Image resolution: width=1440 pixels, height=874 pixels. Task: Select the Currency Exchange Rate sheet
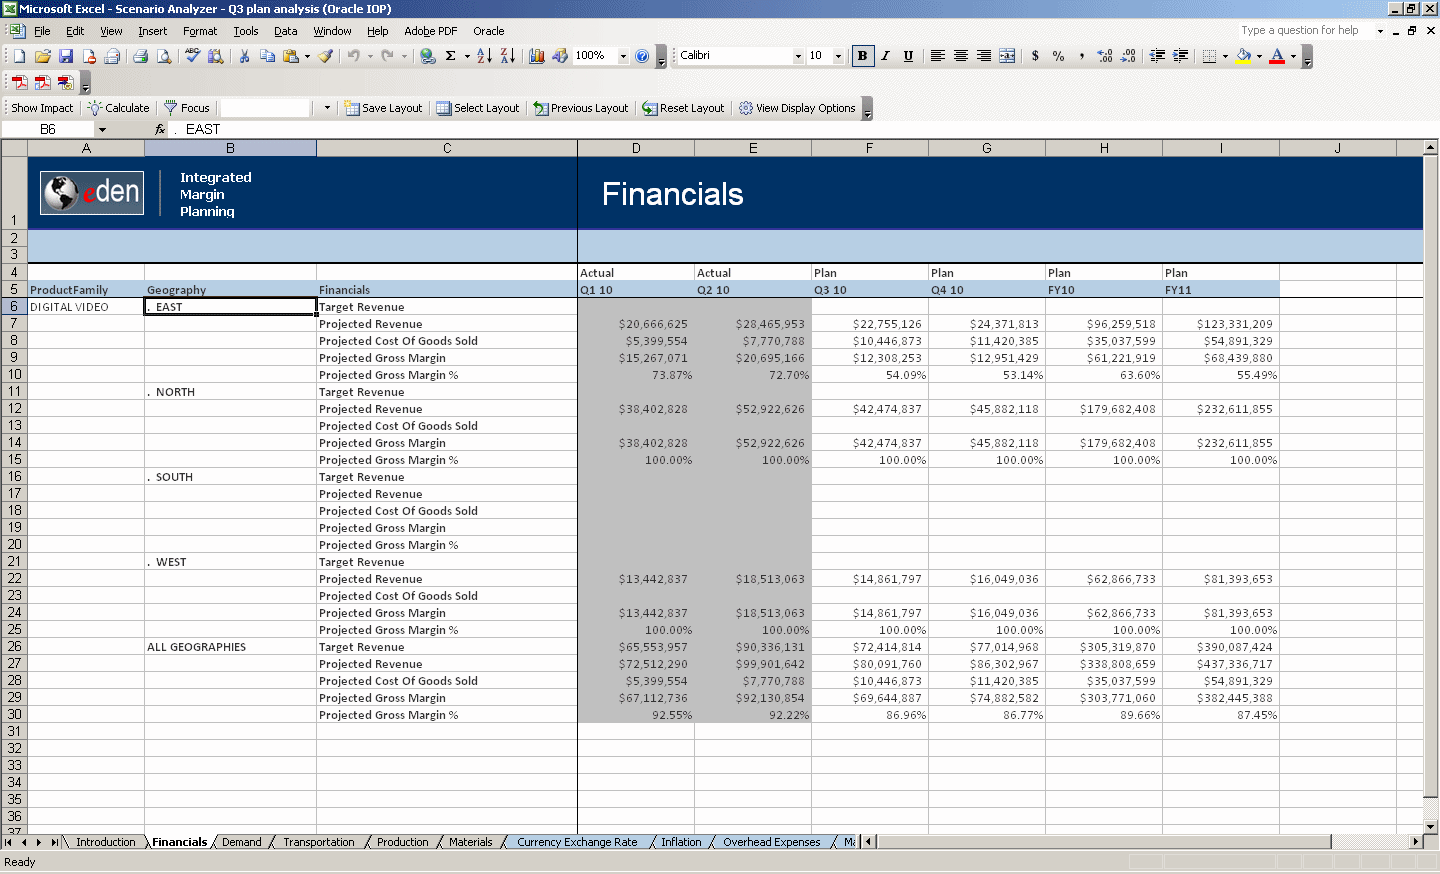click(578, 842)
